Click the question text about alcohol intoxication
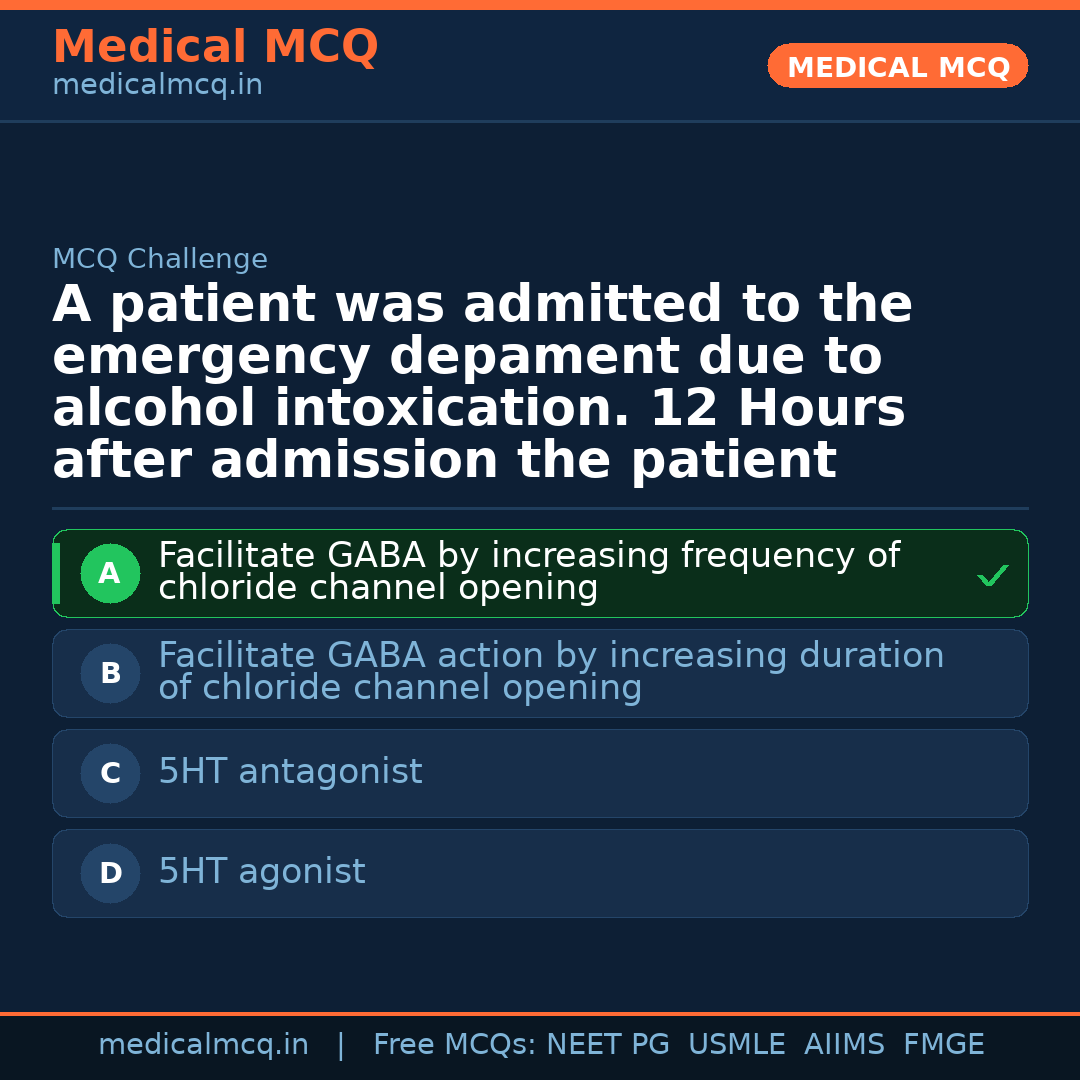The image size is (1080, 1080). click(x=480, y=383)
